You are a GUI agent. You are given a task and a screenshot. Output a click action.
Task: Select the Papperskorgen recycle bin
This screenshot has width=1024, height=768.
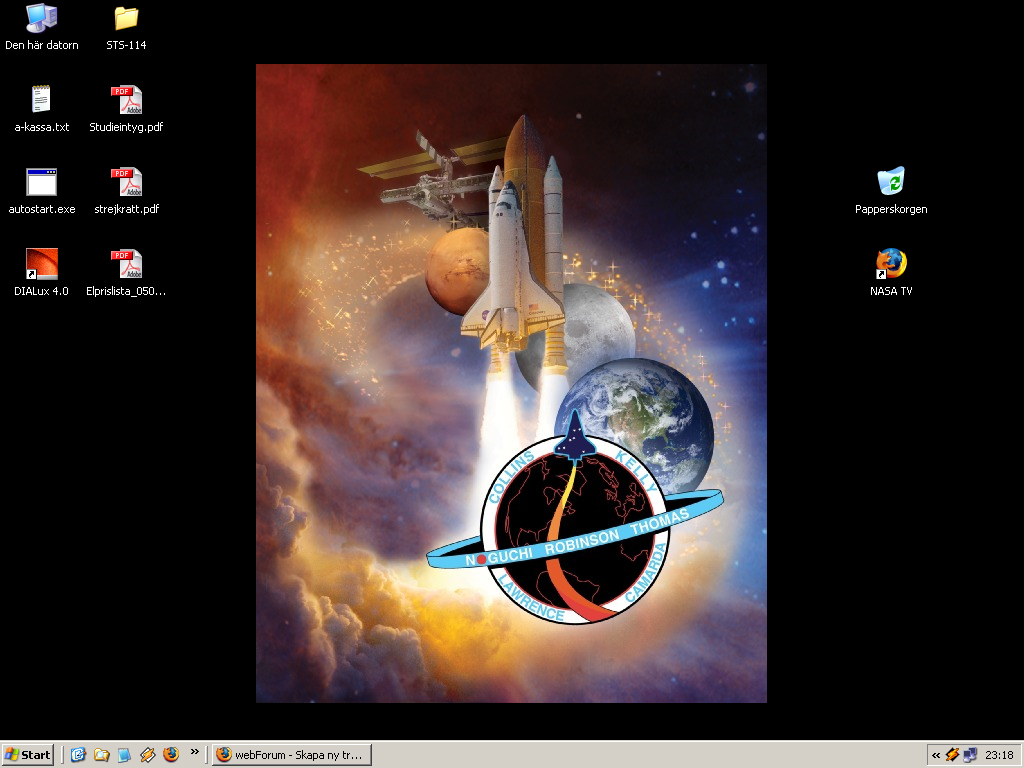click(891, 191)
